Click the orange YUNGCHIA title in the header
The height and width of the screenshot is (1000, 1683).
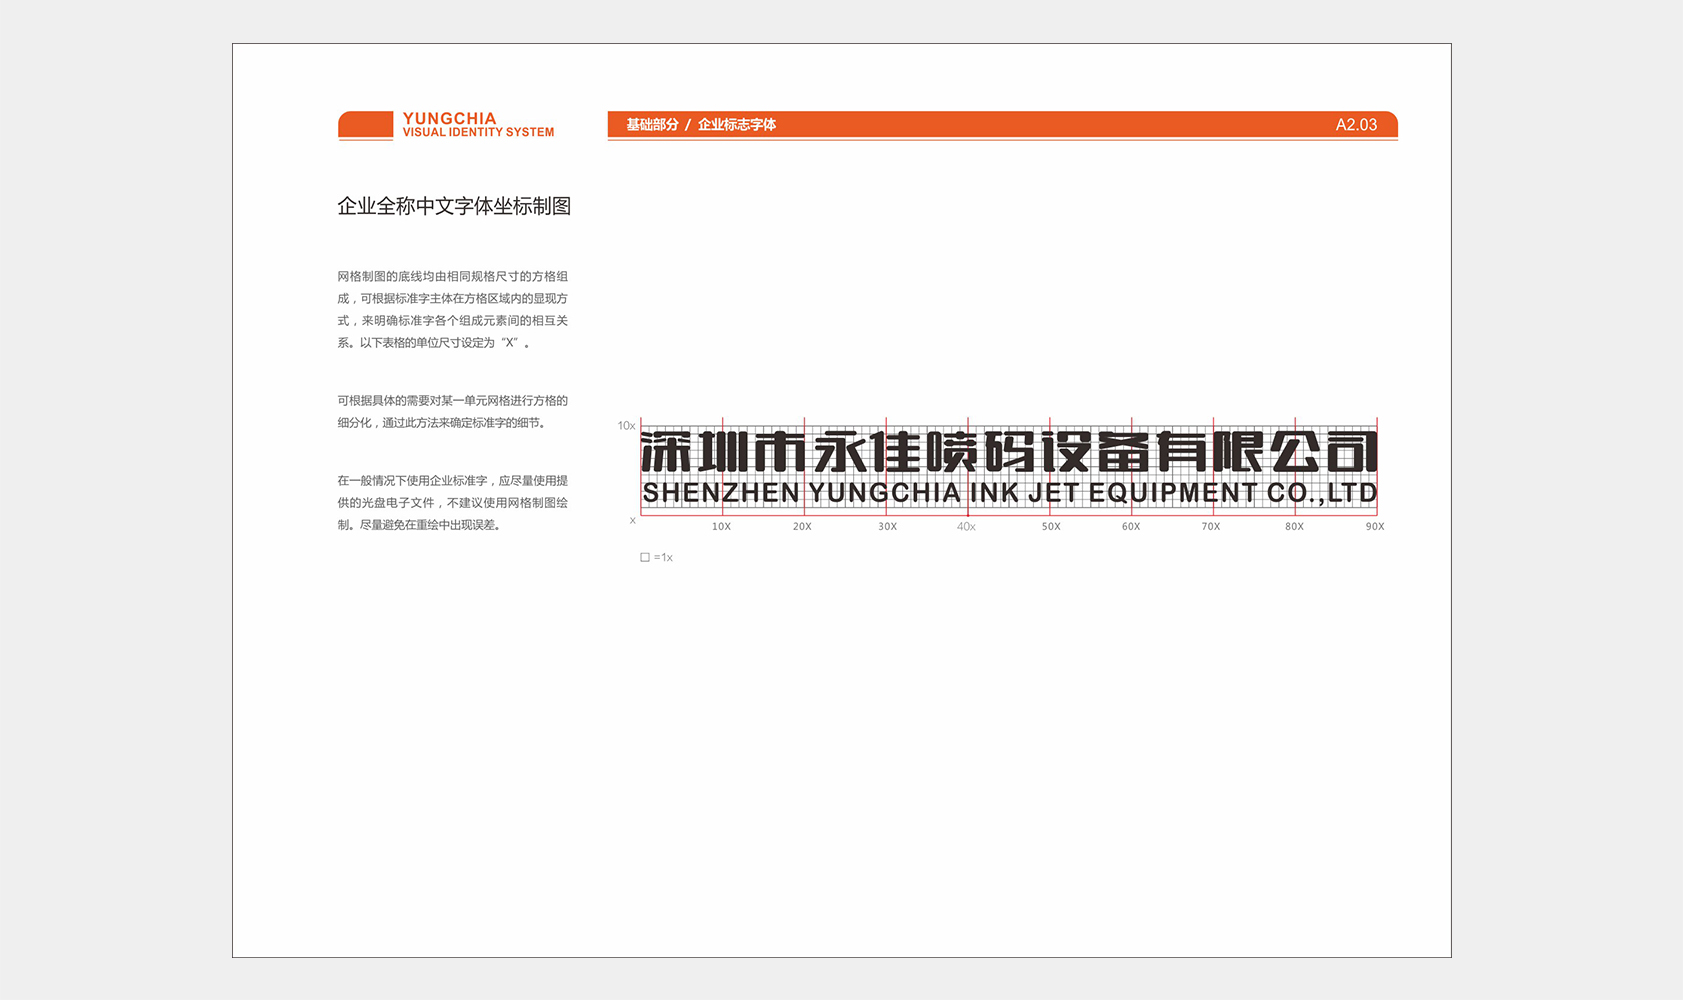pos(449,118)
